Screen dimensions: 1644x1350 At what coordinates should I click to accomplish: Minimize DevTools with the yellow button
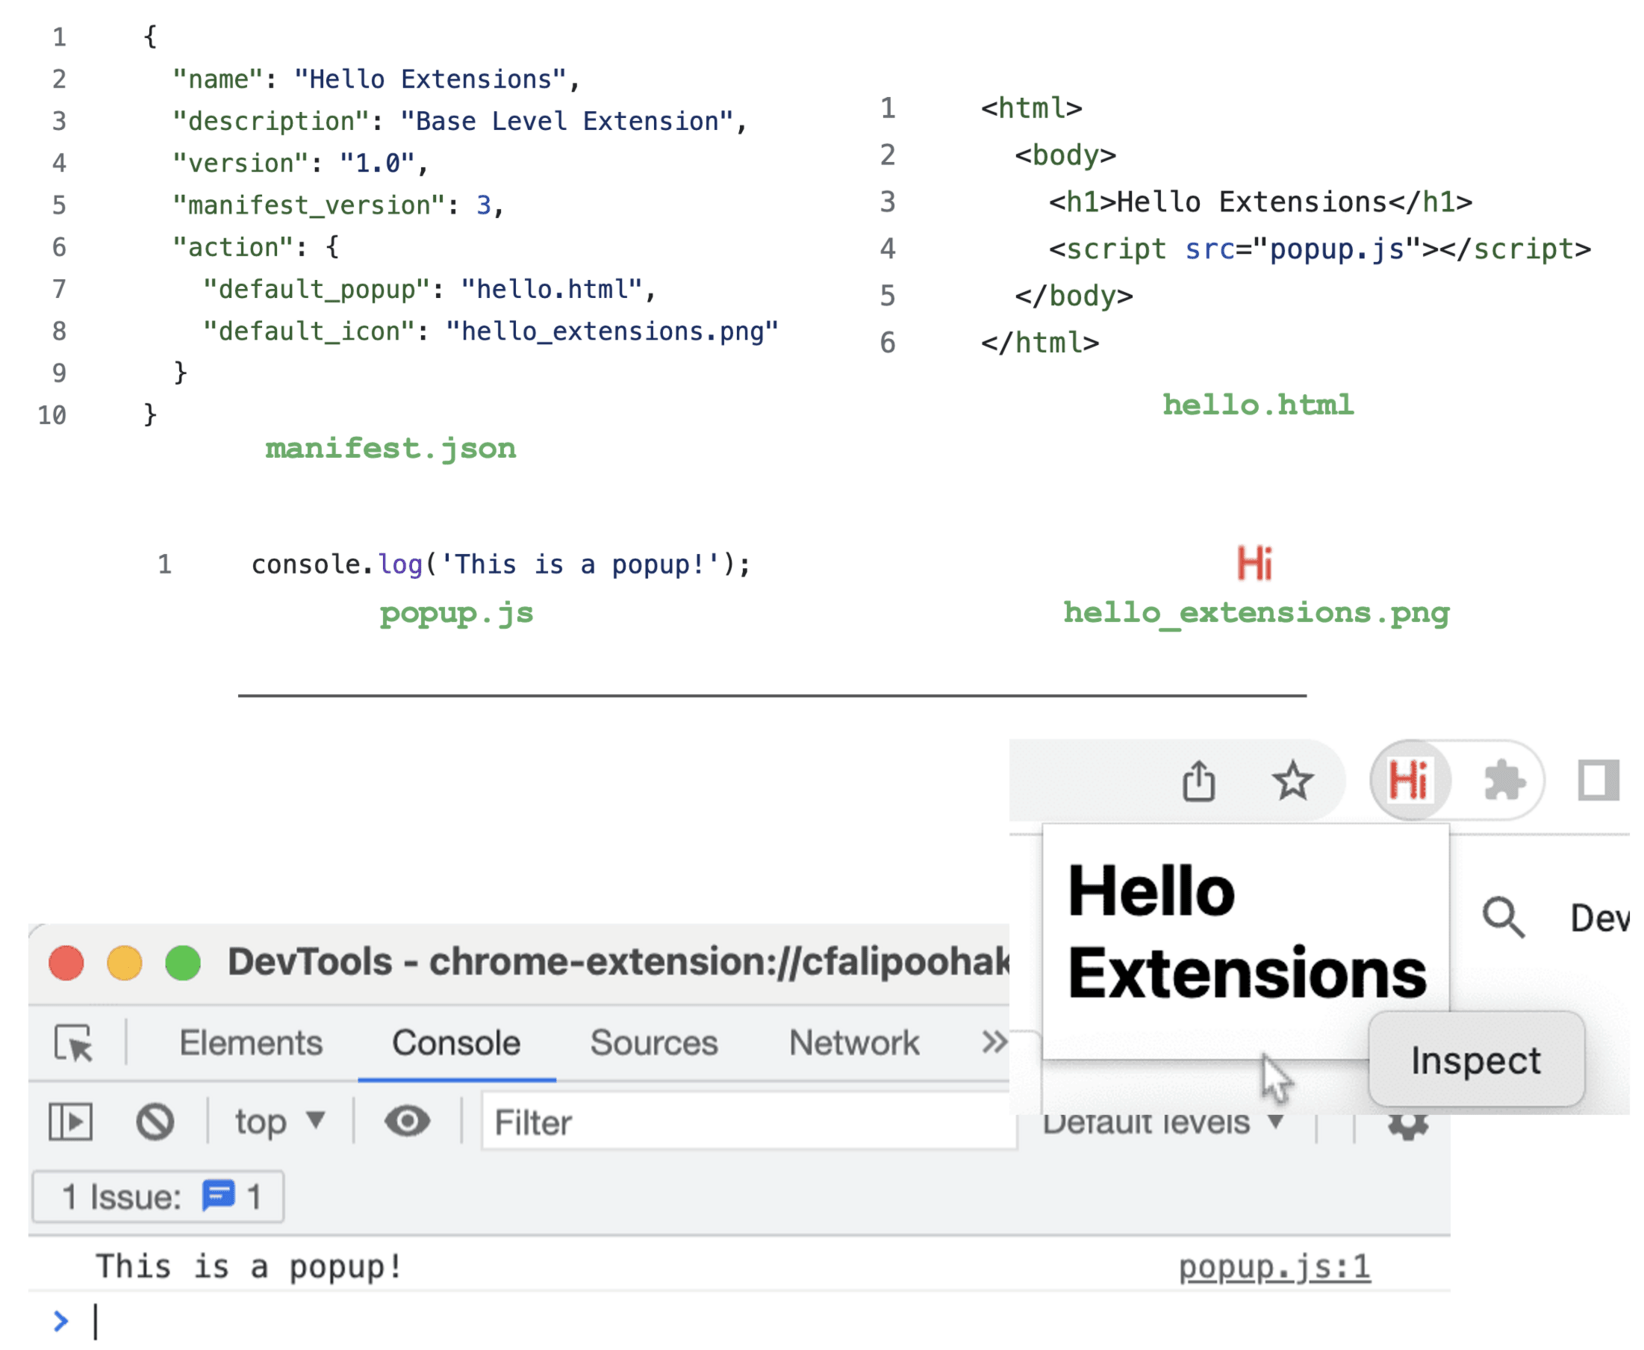[124, 963]
